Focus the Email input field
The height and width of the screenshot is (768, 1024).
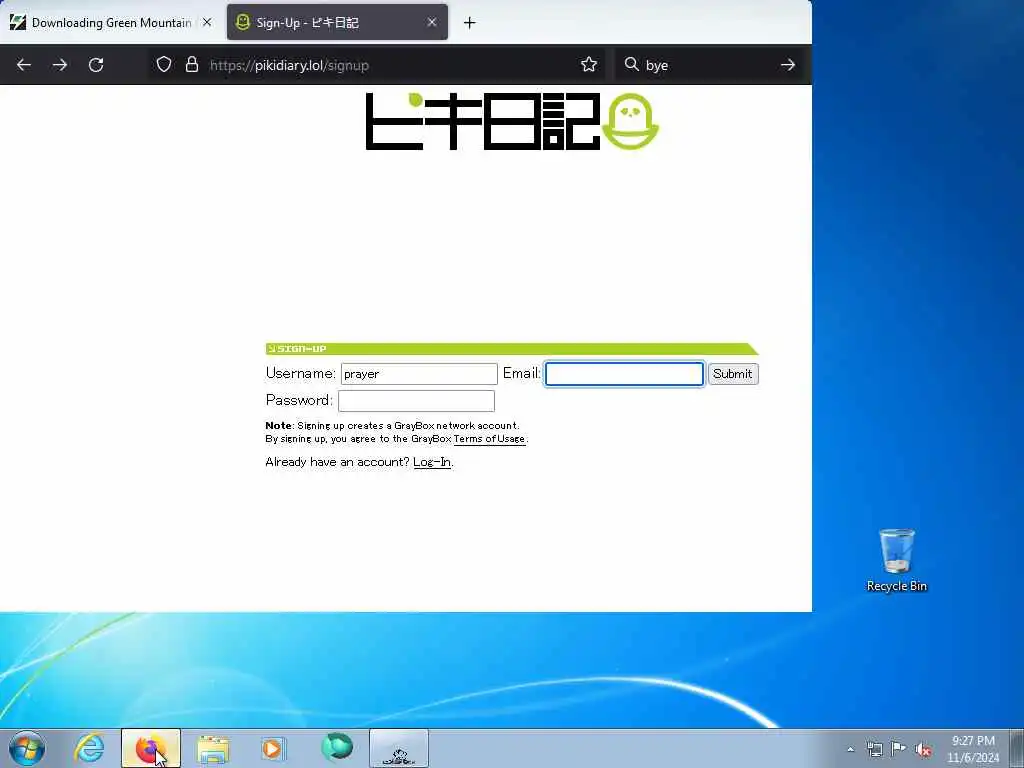pyautogui.click(x=624, y=374)
